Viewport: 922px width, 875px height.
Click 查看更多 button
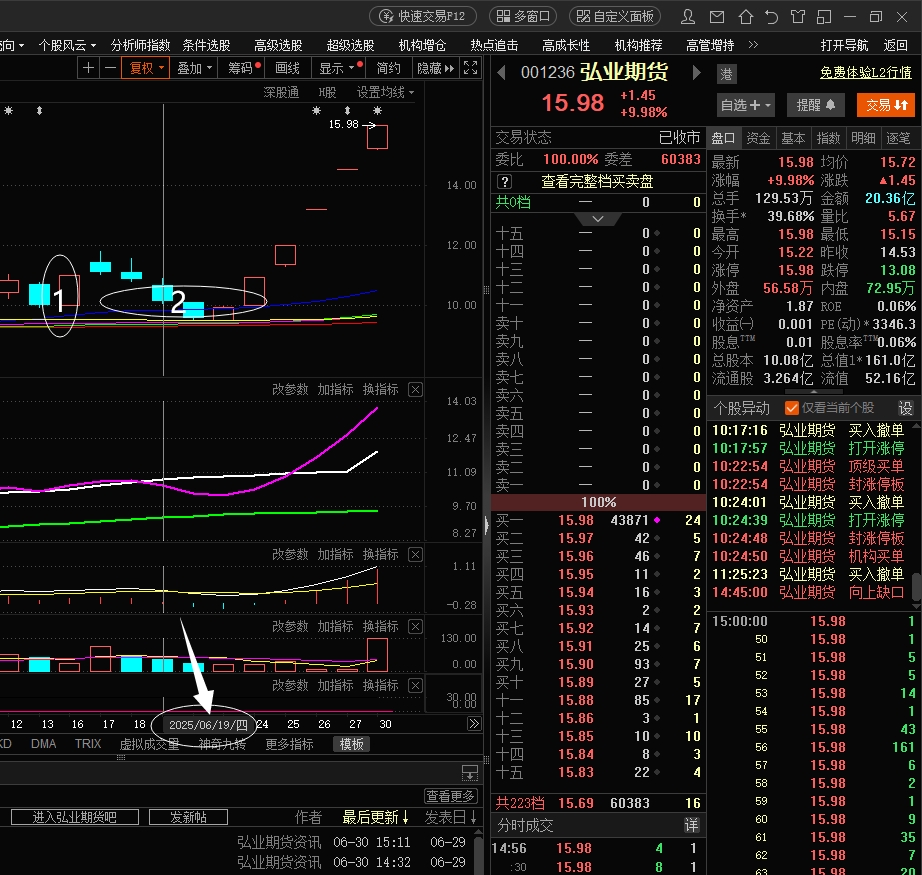pyautogui.click(x=450, y=796)
